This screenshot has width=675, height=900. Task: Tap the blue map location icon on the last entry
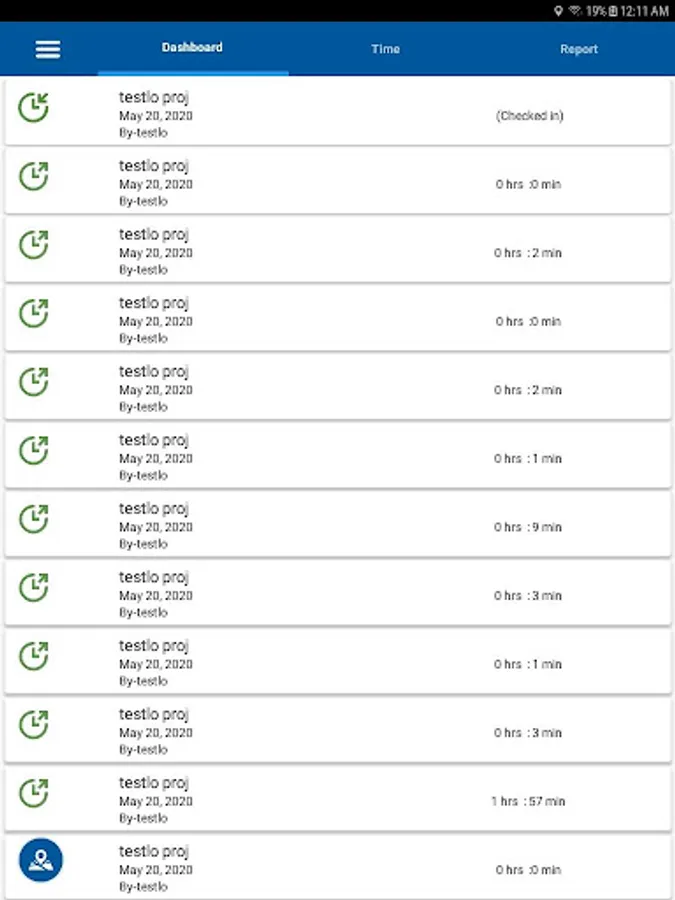pos(41,860)
